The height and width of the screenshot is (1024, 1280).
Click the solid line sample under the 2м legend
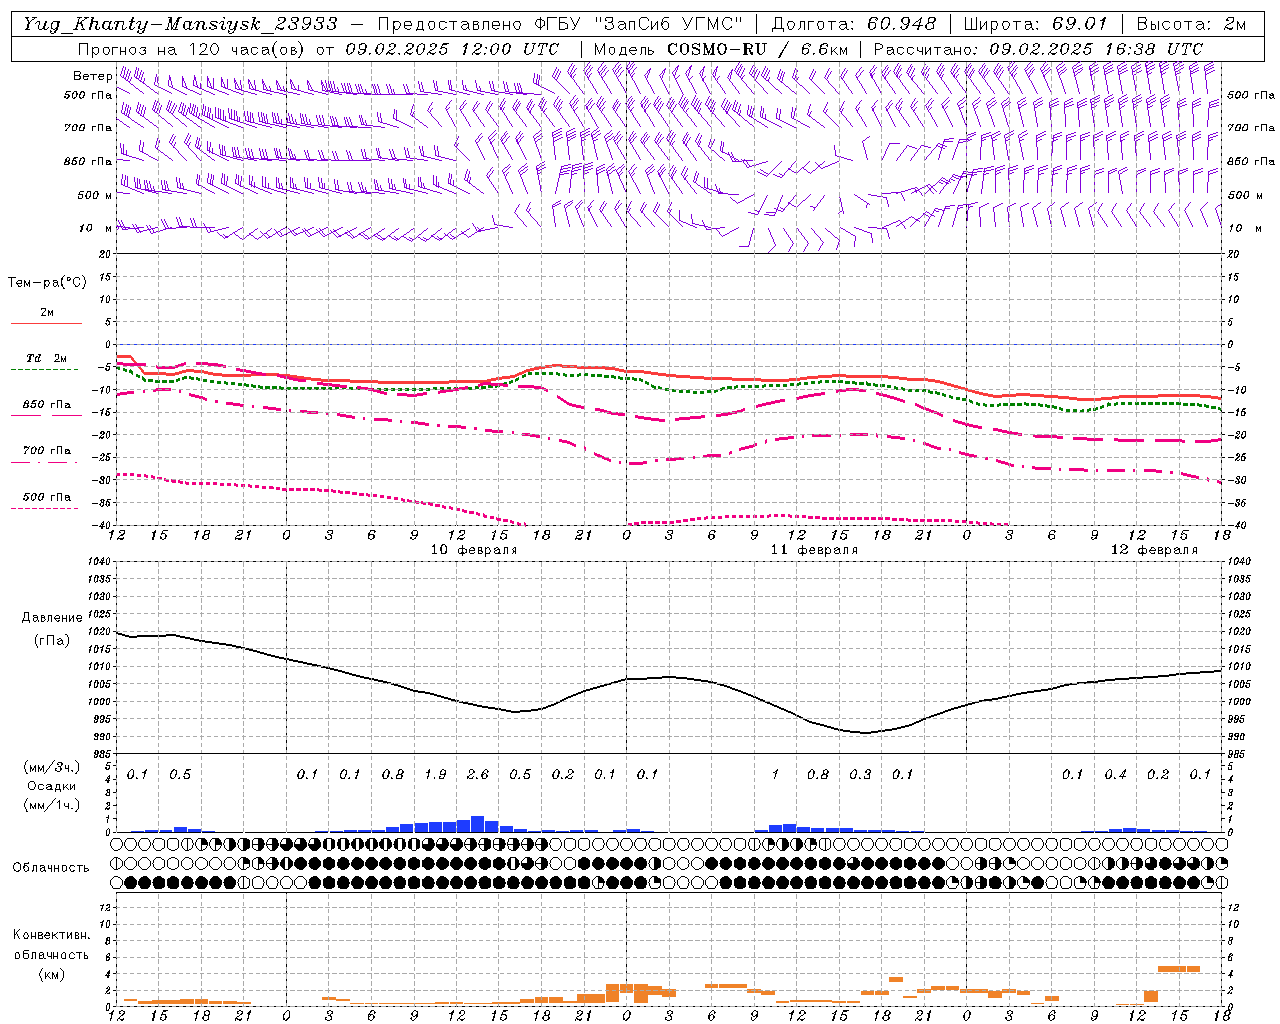[x=46, y=323]
